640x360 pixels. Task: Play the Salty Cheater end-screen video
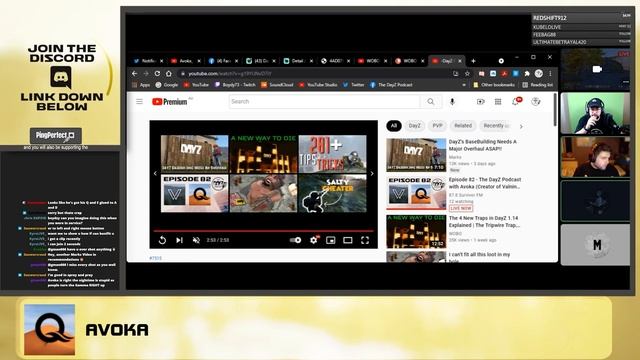(x=332, y=193)
